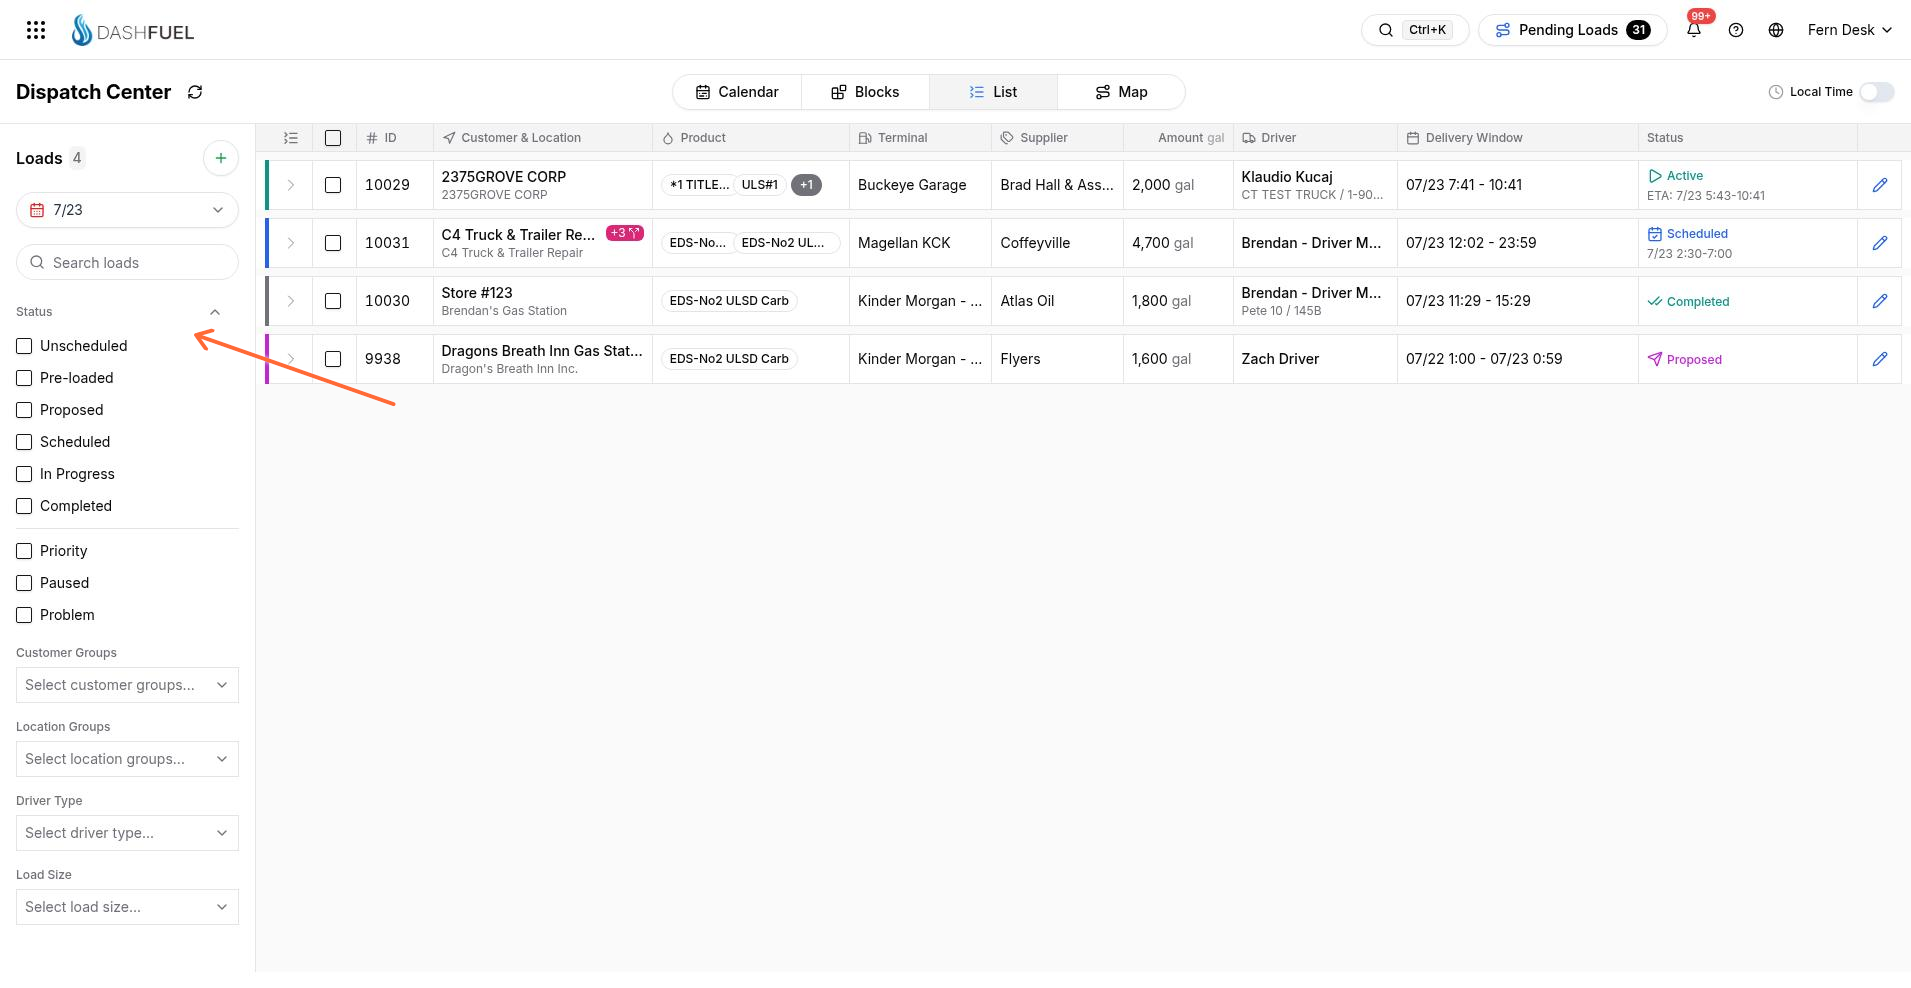This screenshot has width=1911, height=988.
Task: Expand row for load 10029
Action: click(291, 185)
